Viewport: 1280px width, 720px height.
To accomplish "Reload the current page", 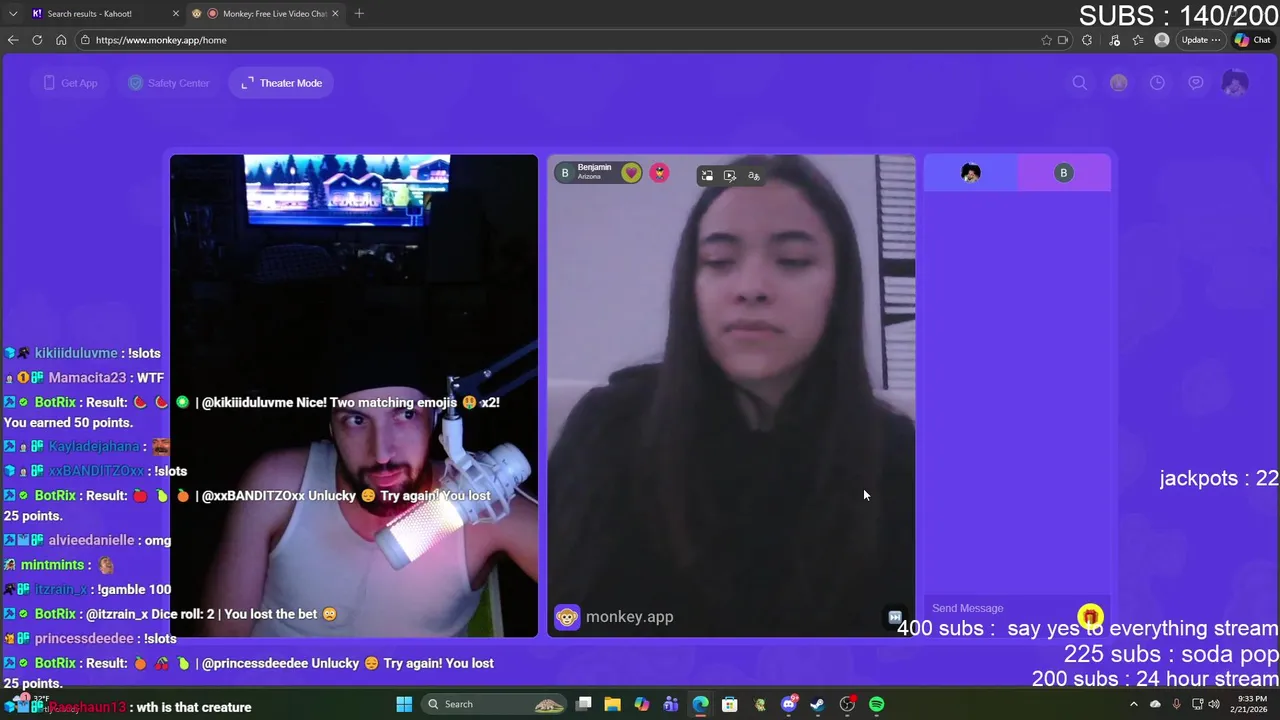I will 37,40.
